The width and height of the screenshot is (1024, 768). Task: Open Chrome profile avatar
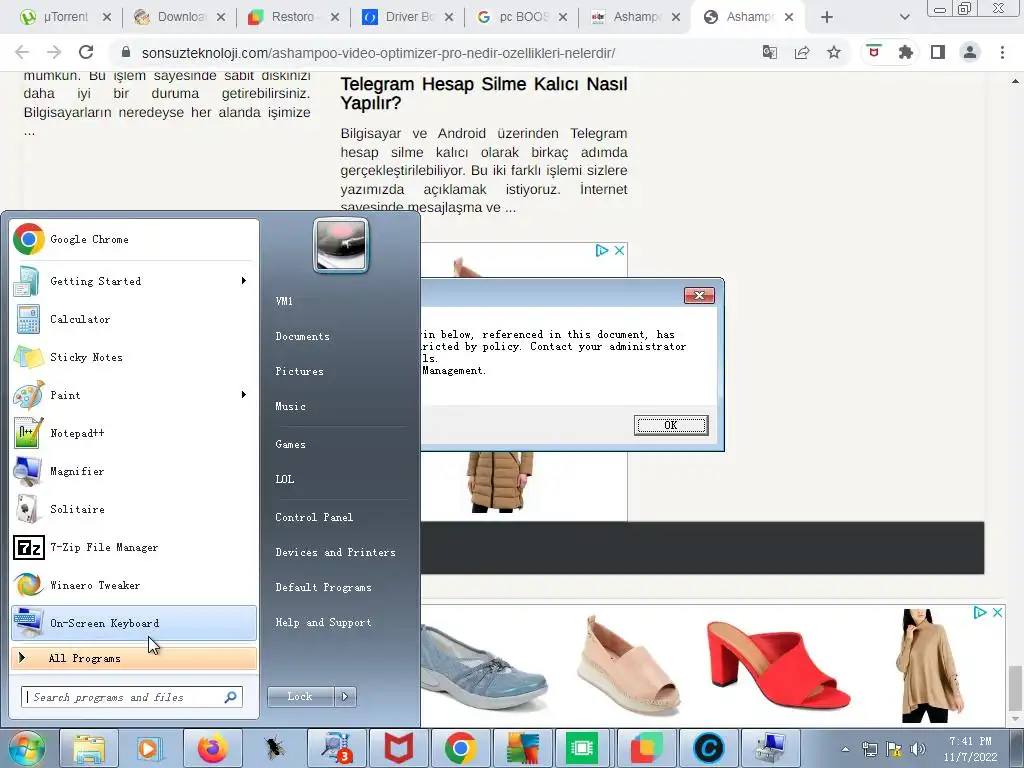[970, 52]
